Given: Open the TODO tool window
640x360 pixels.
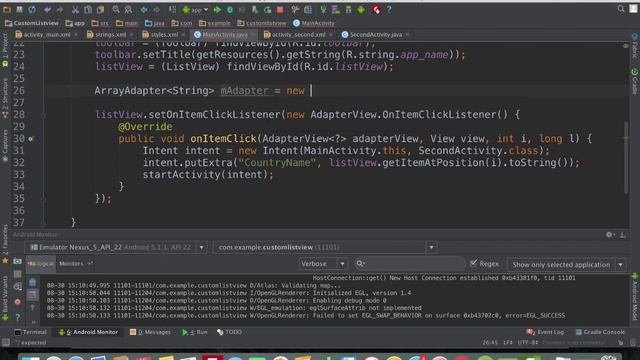Looking at the screenshot, I should pos(229,332).
